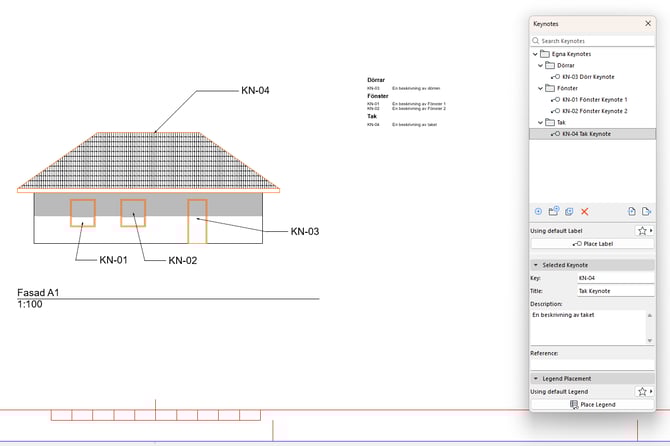Click the Search Keynotes field
Image resolution: width=670 pixels, height=446 pixels.
tap(595, 41)
